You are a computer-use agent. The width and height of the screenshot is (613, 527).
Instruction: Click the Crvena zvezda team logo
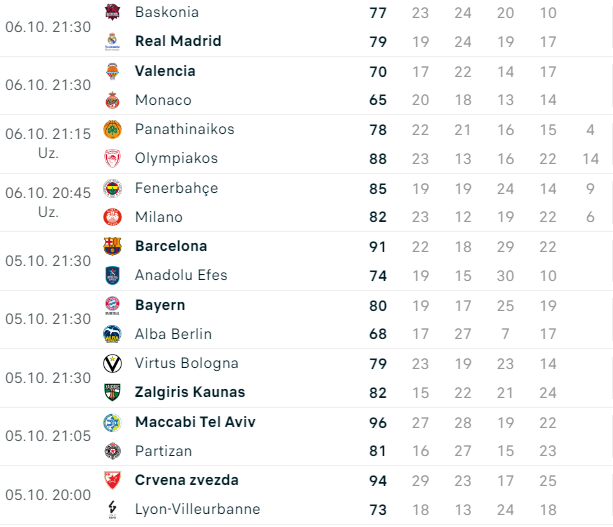113,480
